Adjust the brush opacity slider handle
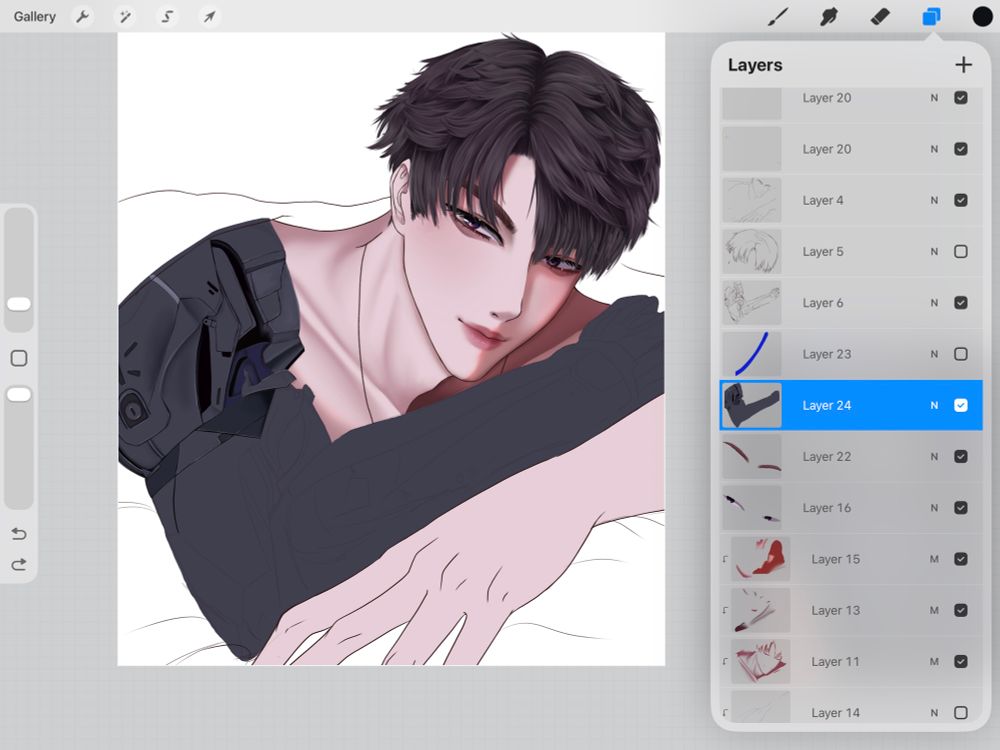 [x=19, y=395]
